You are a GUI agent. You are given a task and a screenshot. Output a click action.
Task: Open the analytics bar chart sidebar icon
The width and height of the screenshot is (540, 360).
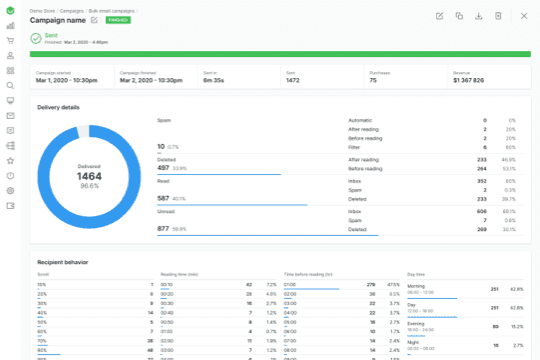point(10,26)
